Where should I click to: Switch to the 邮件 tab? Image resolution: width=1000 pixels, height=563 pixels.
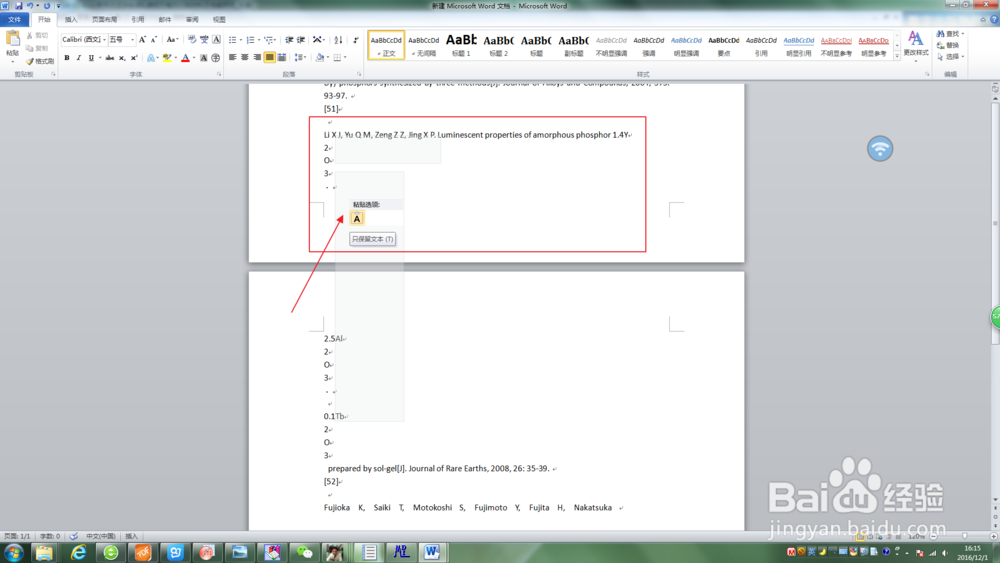click(x=165, y=20)
